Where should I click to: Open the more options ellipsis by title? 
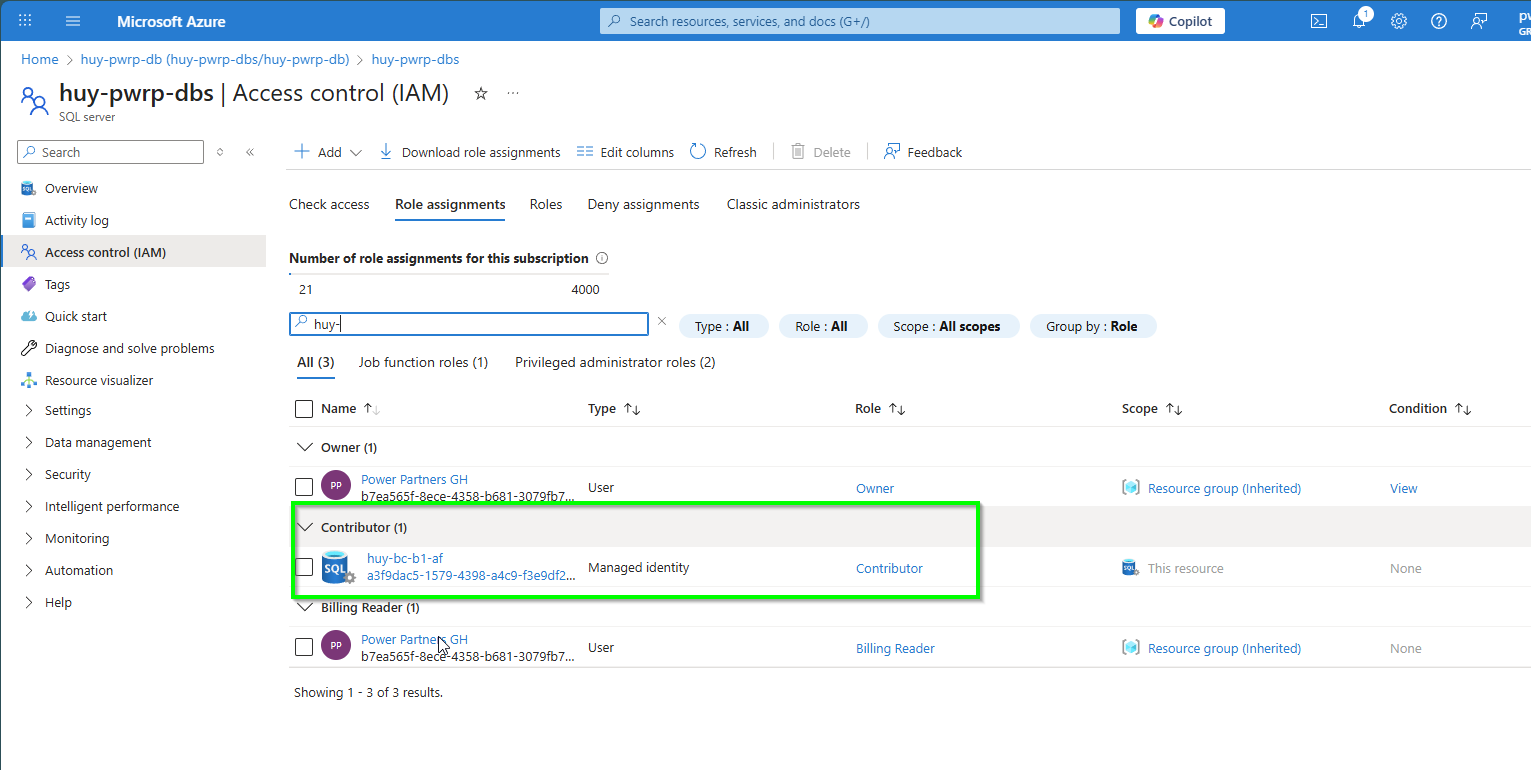click(513, 93)
